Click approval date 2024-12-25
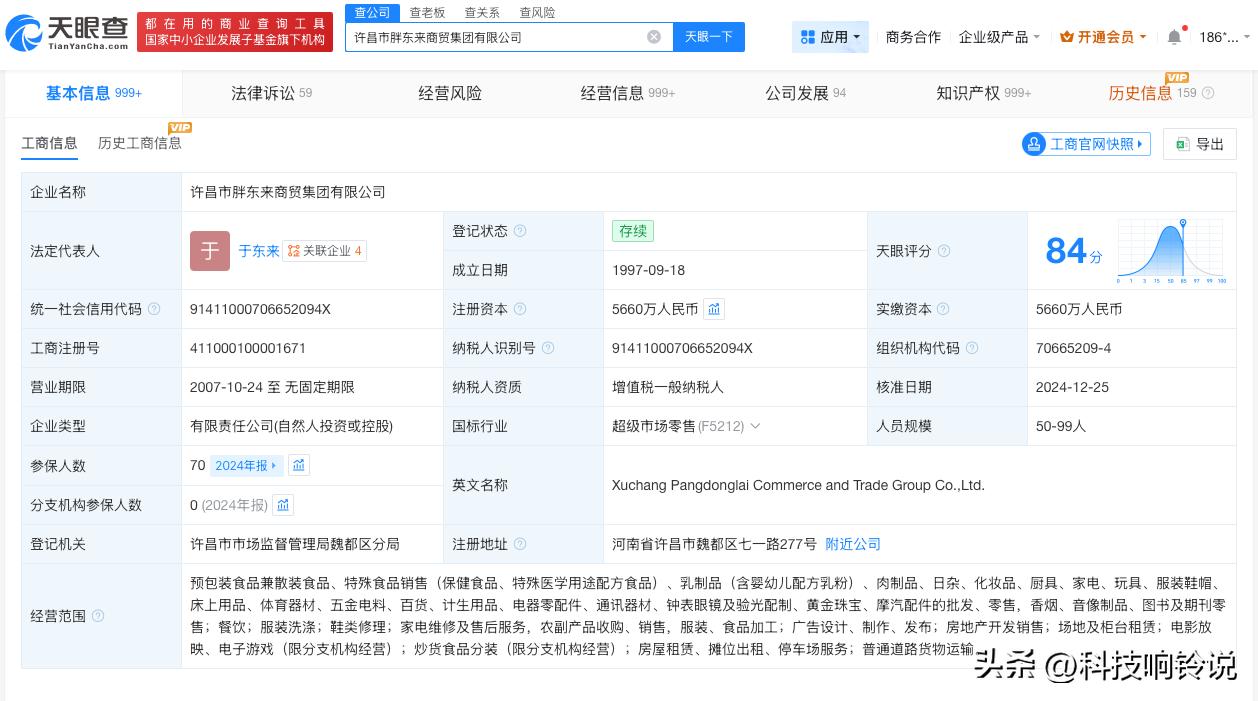The width and height of the screenshot is (1258, 701). (x=1072, y=387)
